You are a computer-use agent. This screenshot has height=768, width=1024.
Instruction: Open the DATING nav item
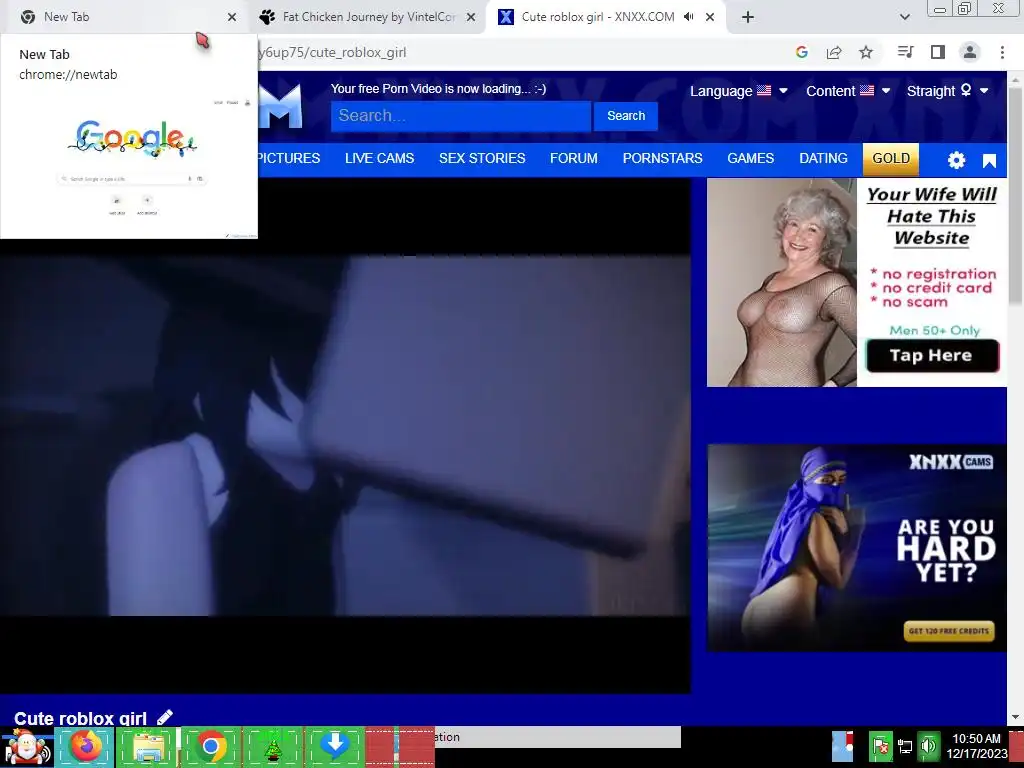coord(823,159)
